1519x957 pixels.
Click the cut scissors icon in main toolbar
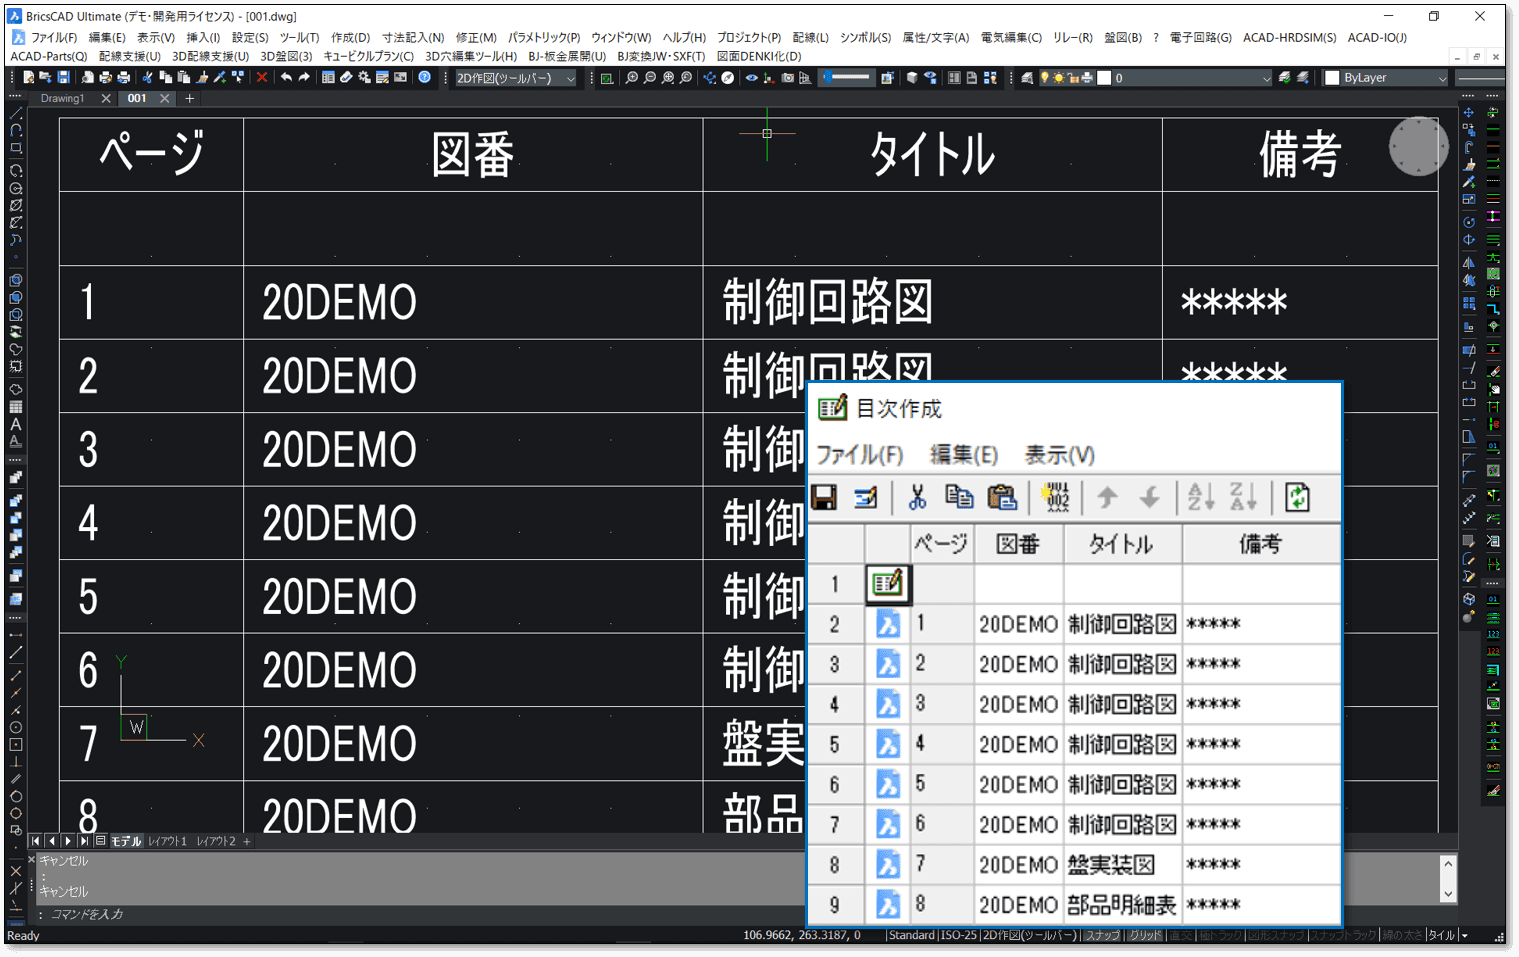[x=147, y=77]
